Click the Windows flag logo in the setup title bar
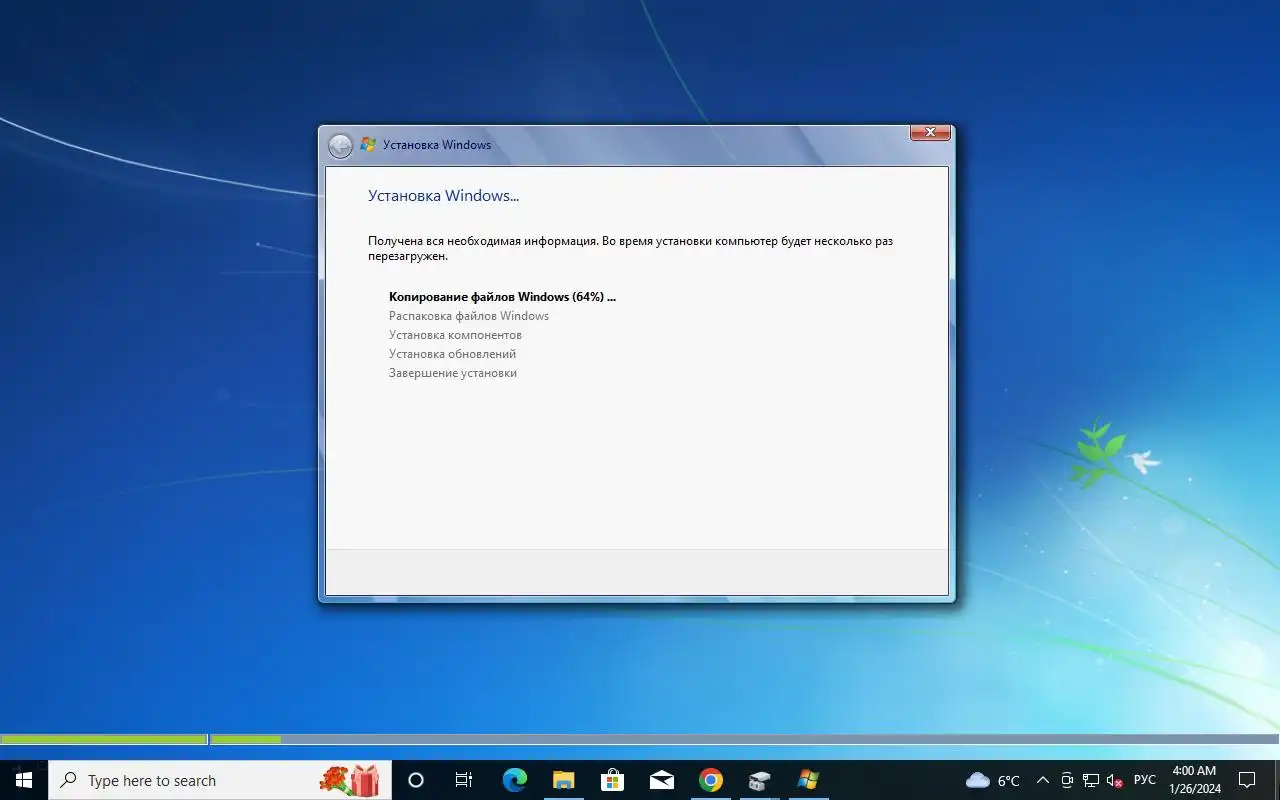1280x800 pixels. pos(368,144)
